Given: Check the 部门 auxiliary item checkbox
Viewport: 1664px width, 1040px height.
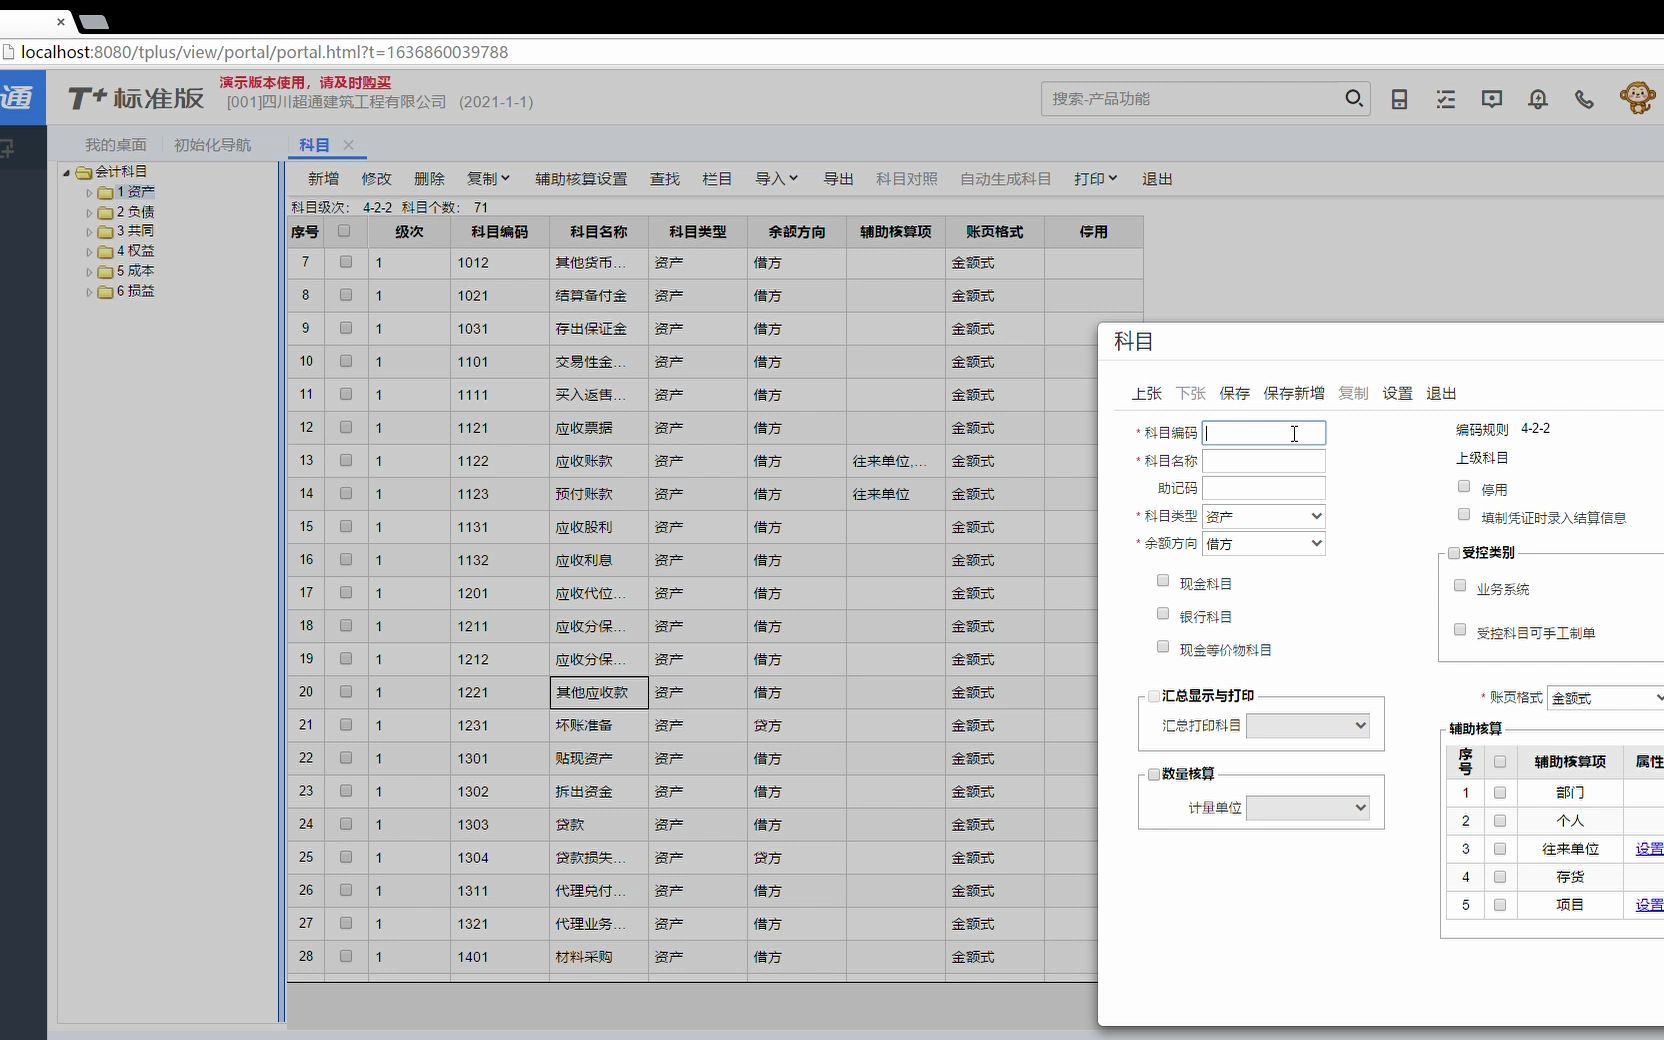Looking at the screenshot, I should [x=1500, y=792].
